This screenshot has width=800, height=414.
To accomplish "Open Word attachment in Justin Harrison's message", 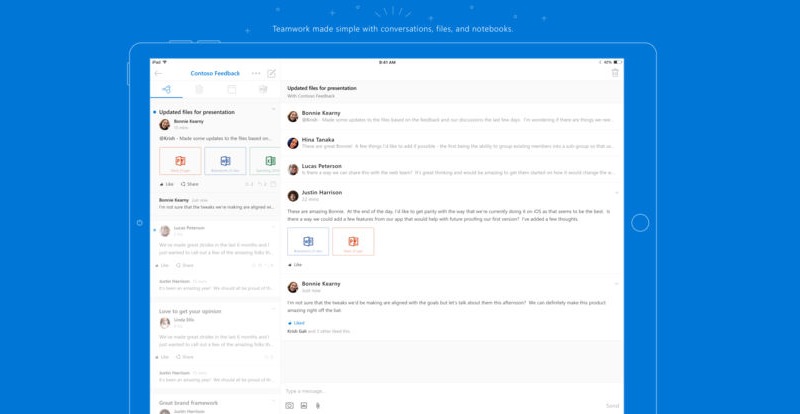I will 308,241.
